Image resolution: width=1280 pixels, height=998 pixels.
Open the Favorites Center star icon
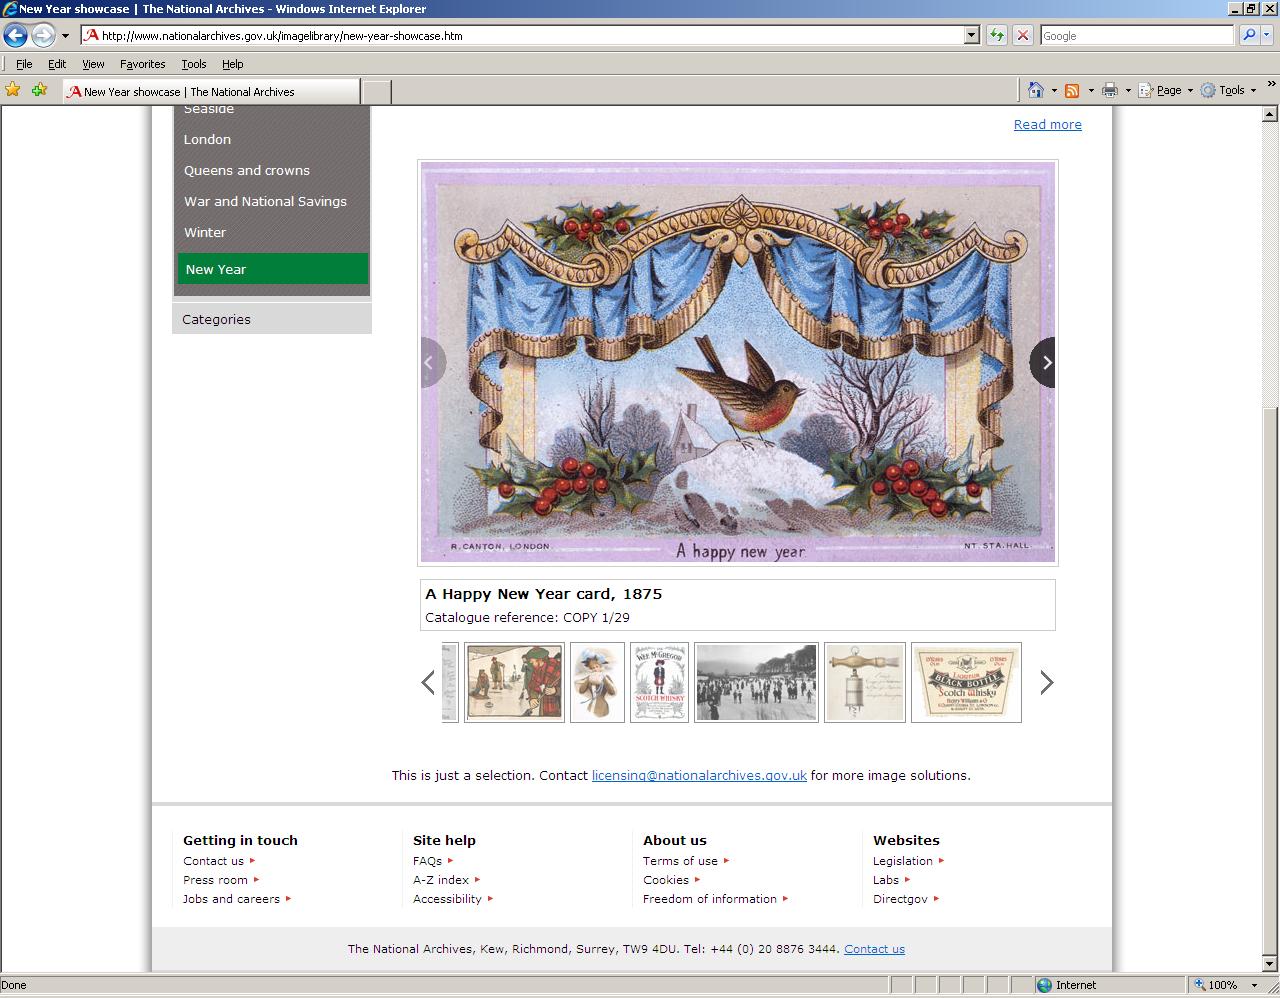[13, 89]
